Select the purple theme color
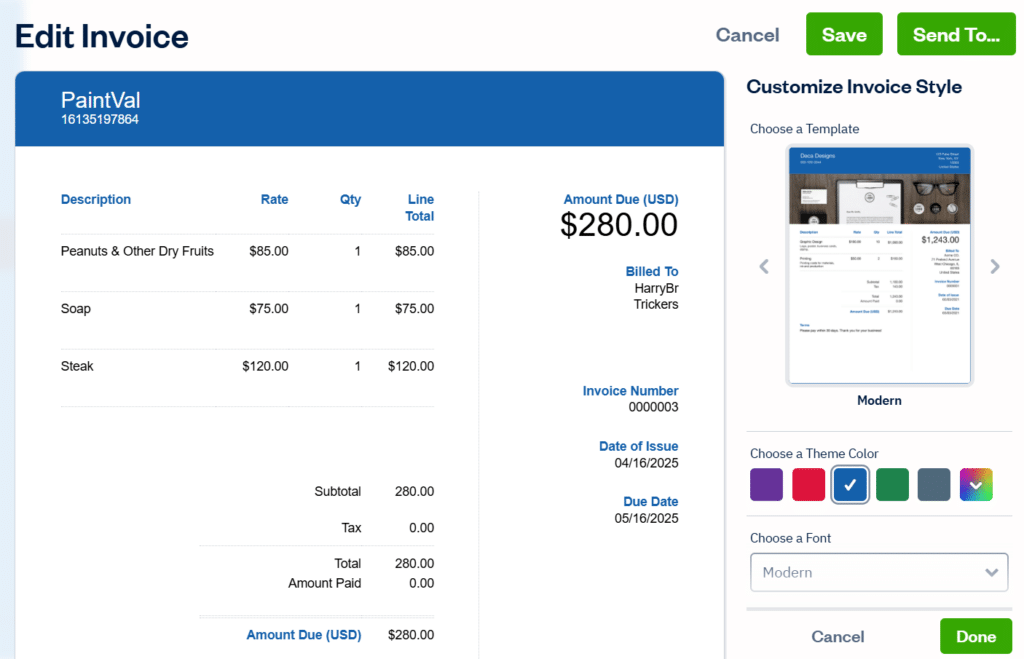The image size is (1024, 659). (x=766, y=484)
